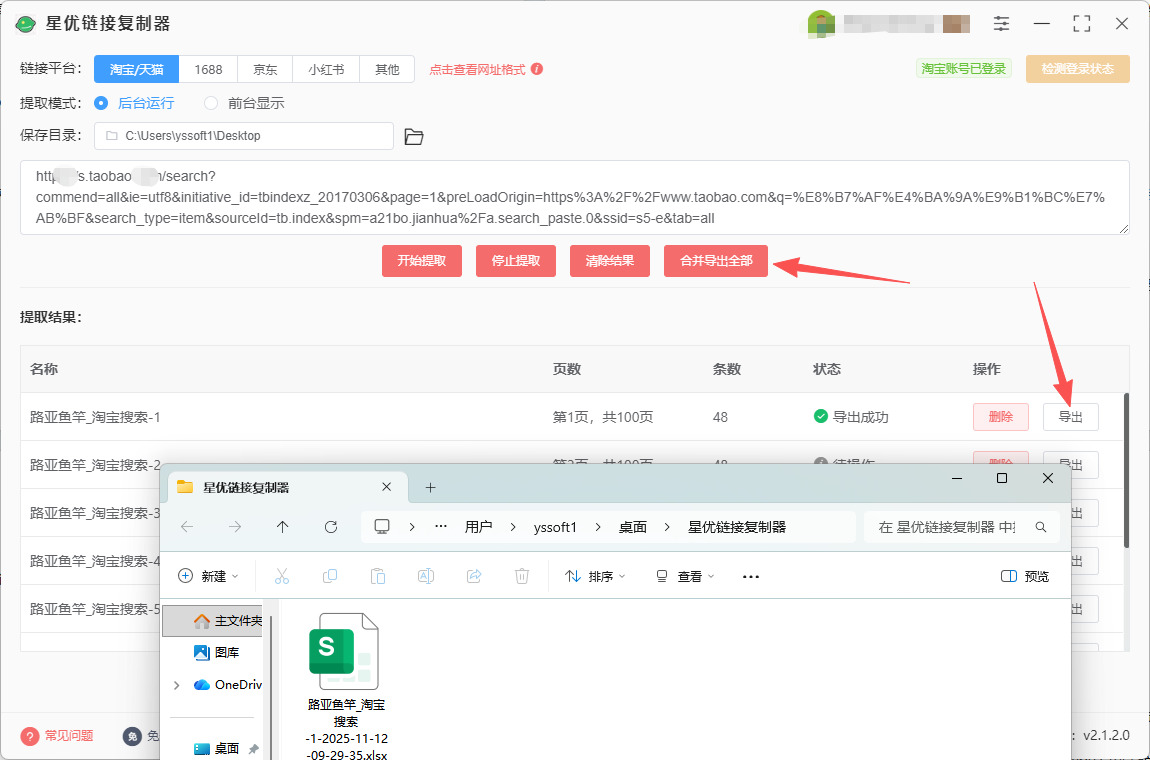
Task: Click the URL input text area
Action: pyautogui.click(x=574, y=197)
